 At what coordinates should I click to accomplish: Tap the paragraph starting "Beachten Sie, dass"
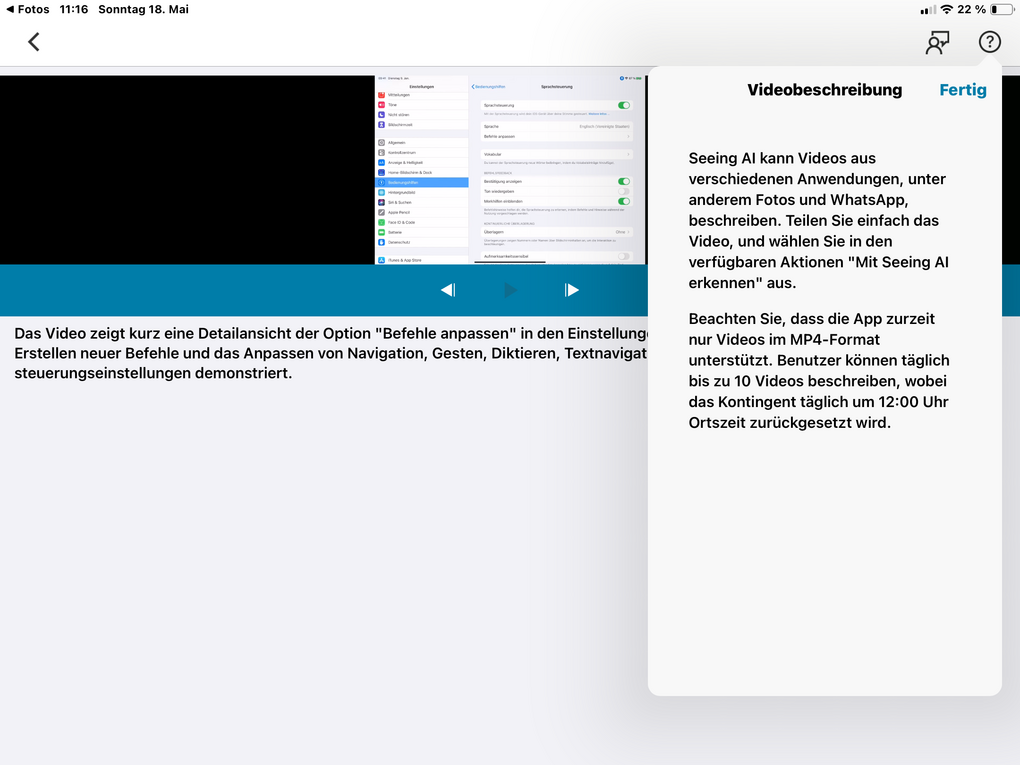click(818, 371)
